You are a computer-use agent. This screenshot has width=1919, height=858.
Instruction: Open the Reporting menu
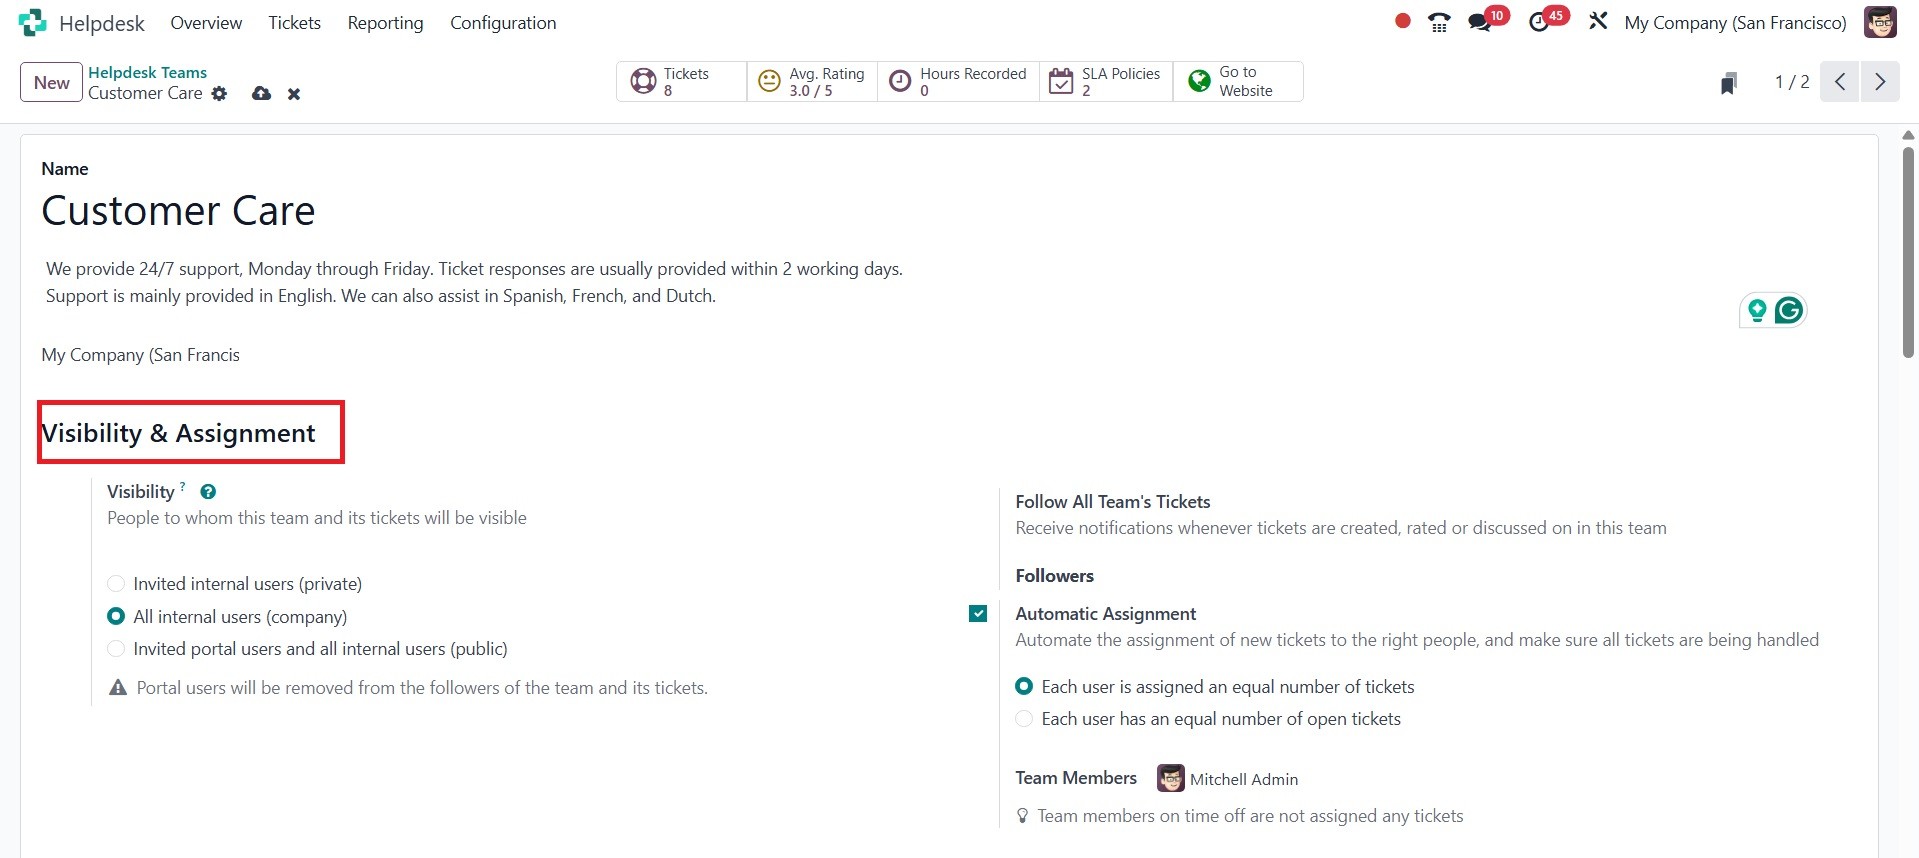point(385,23)
